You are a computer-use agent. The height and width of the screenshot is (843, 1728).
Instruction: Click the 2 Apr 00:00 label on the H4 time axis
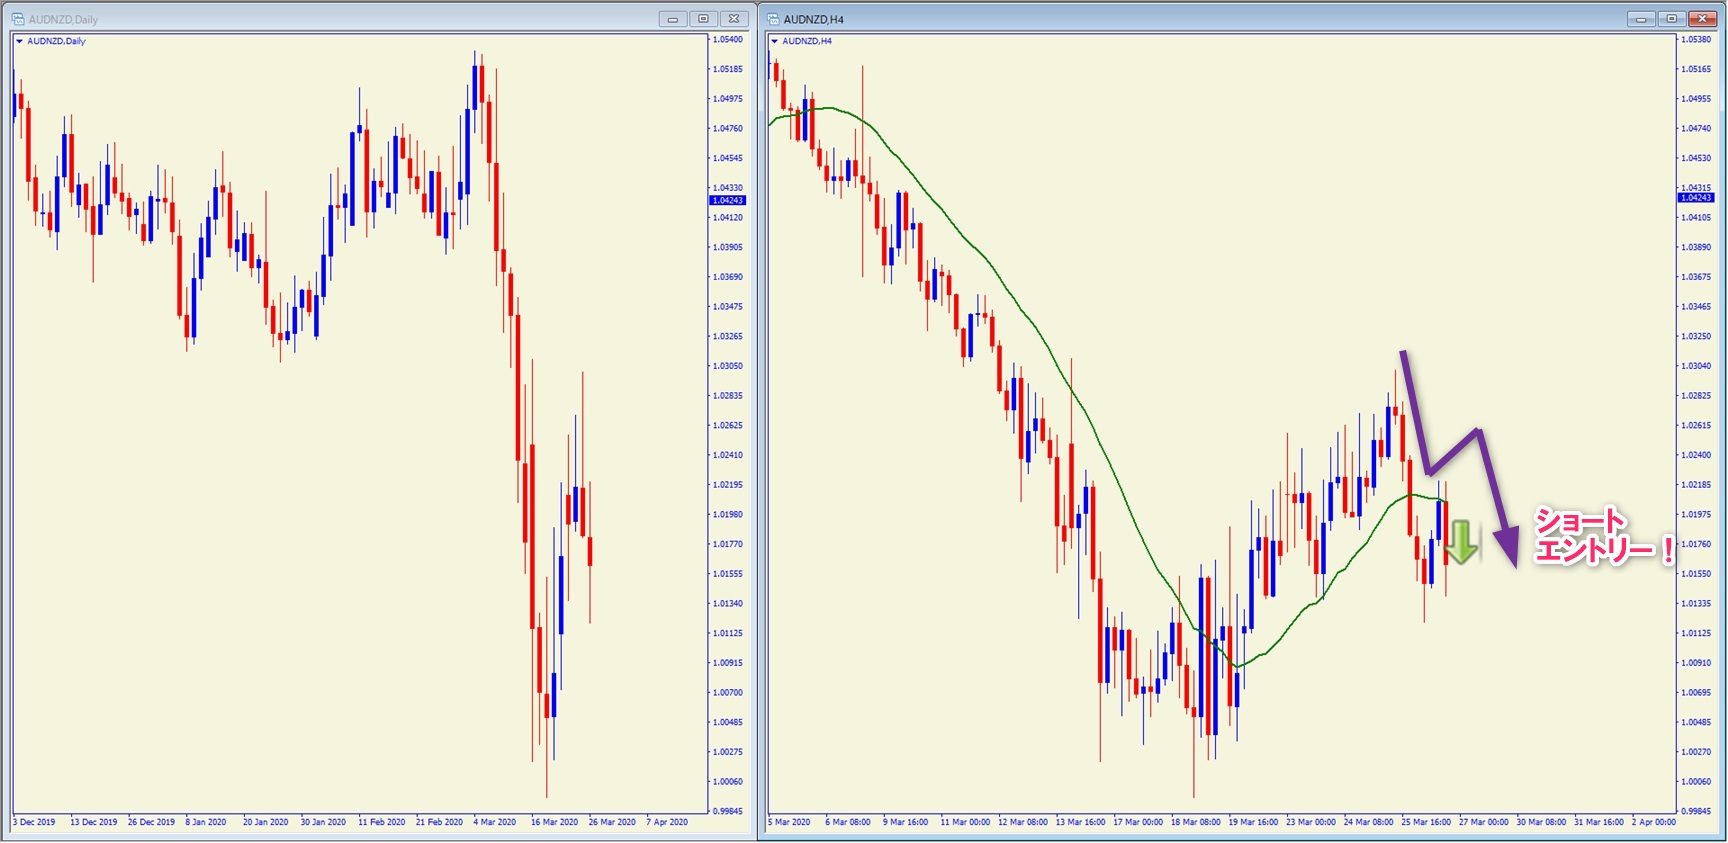pos(1654,822)
